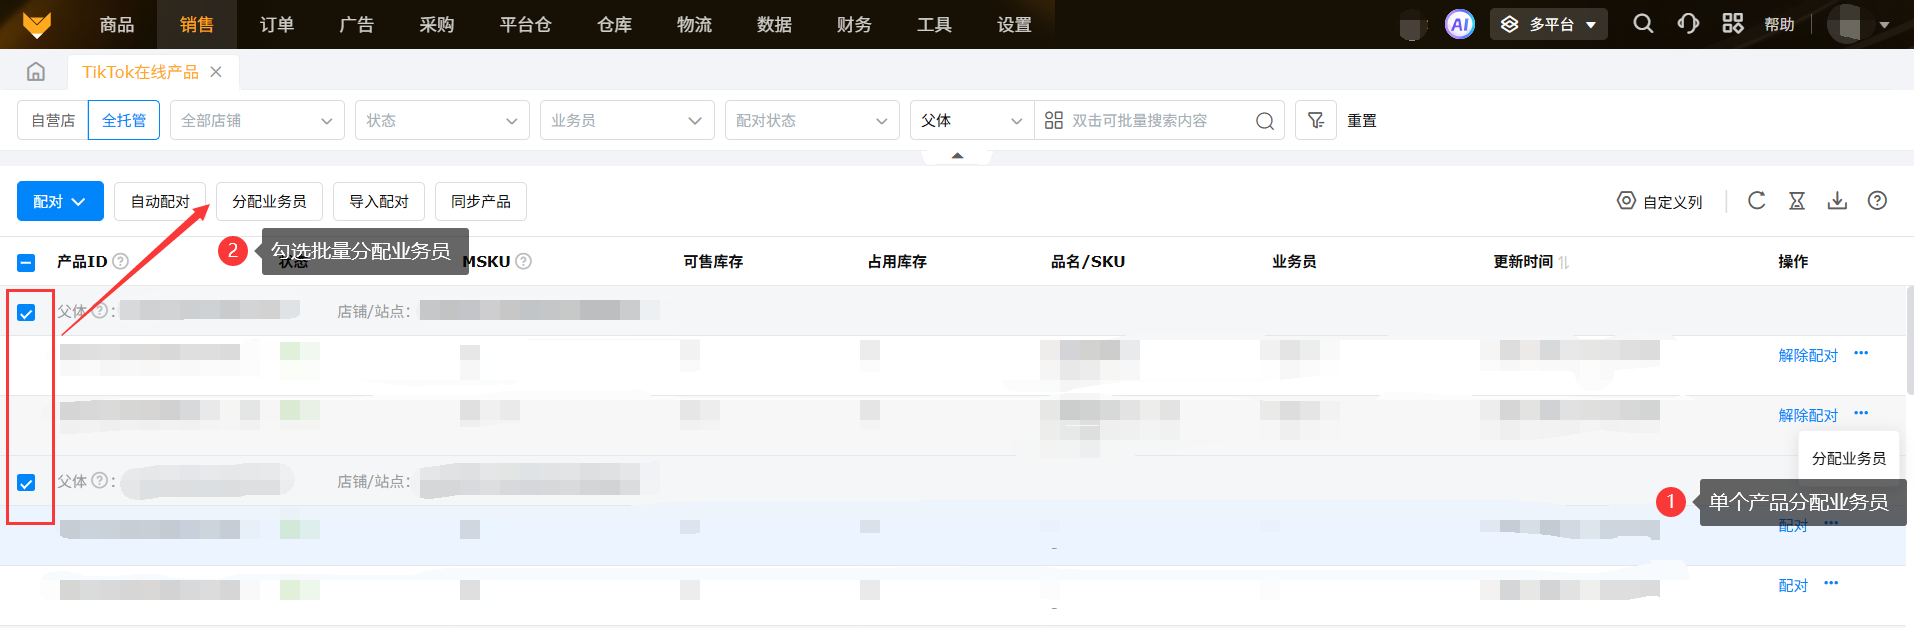Open the advanced filter funnel icon
This screenshot has height=628, width=1914.
pyautogui.click(x=1316, y=120)
